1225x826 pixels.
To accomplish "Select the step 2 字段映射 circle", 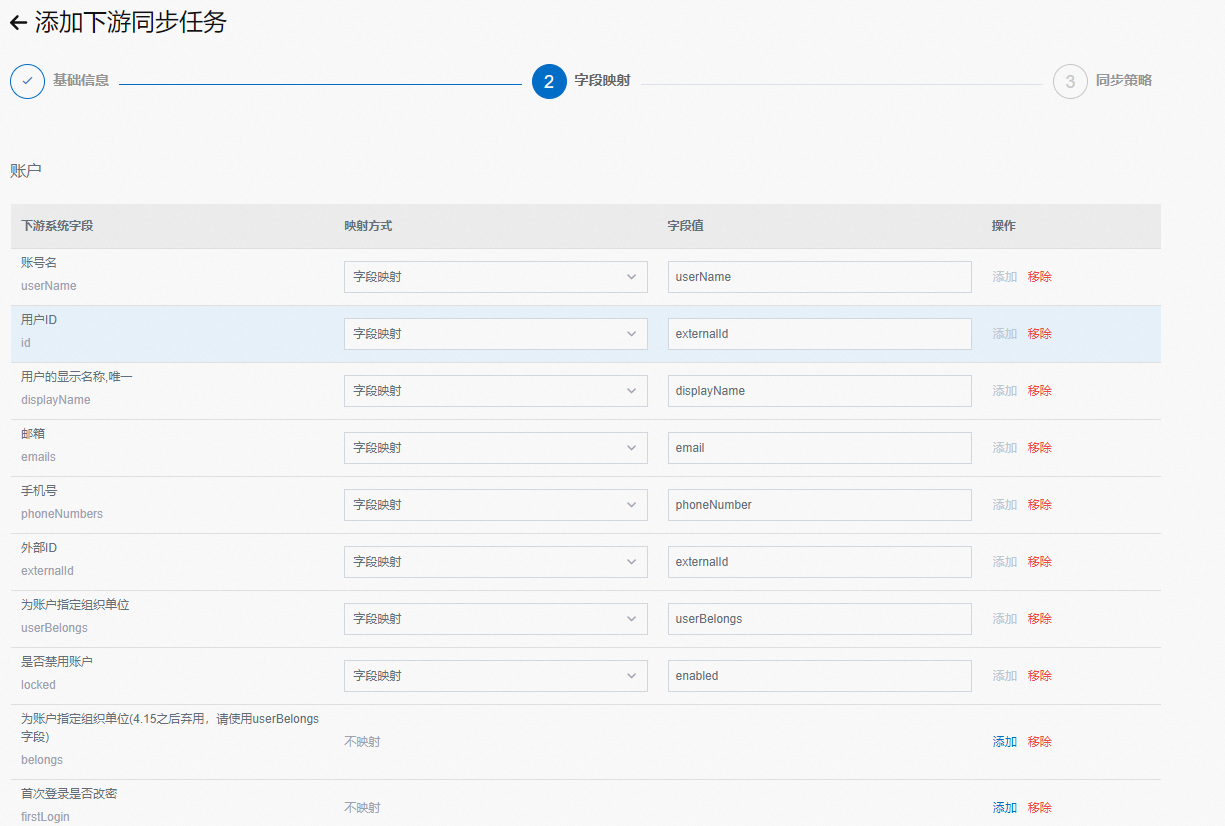I will [549, 81].
